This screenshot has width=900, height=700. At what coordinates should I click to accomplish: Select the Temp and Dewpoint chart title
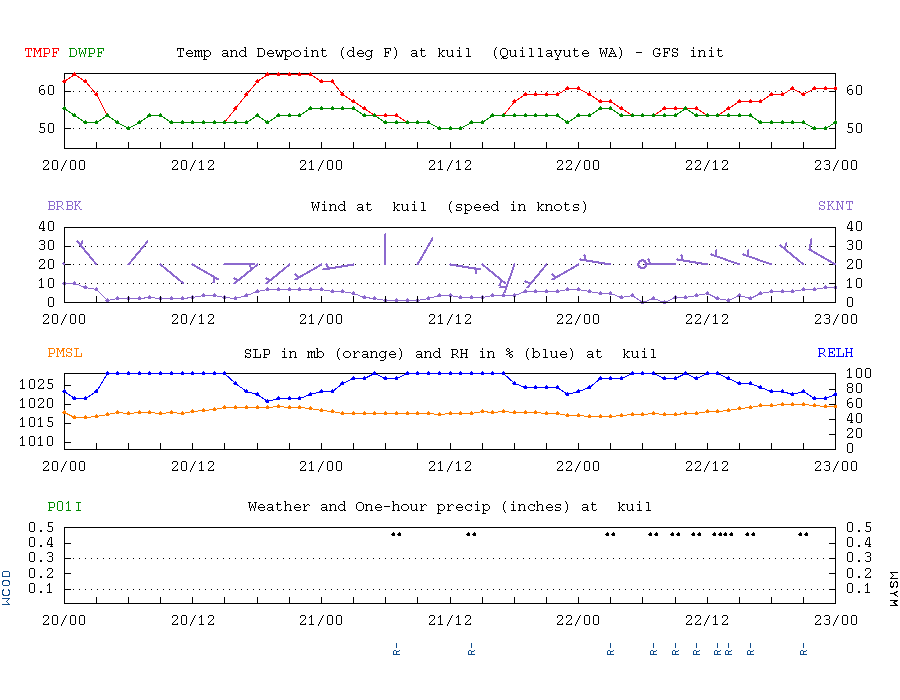coord(449,53)
